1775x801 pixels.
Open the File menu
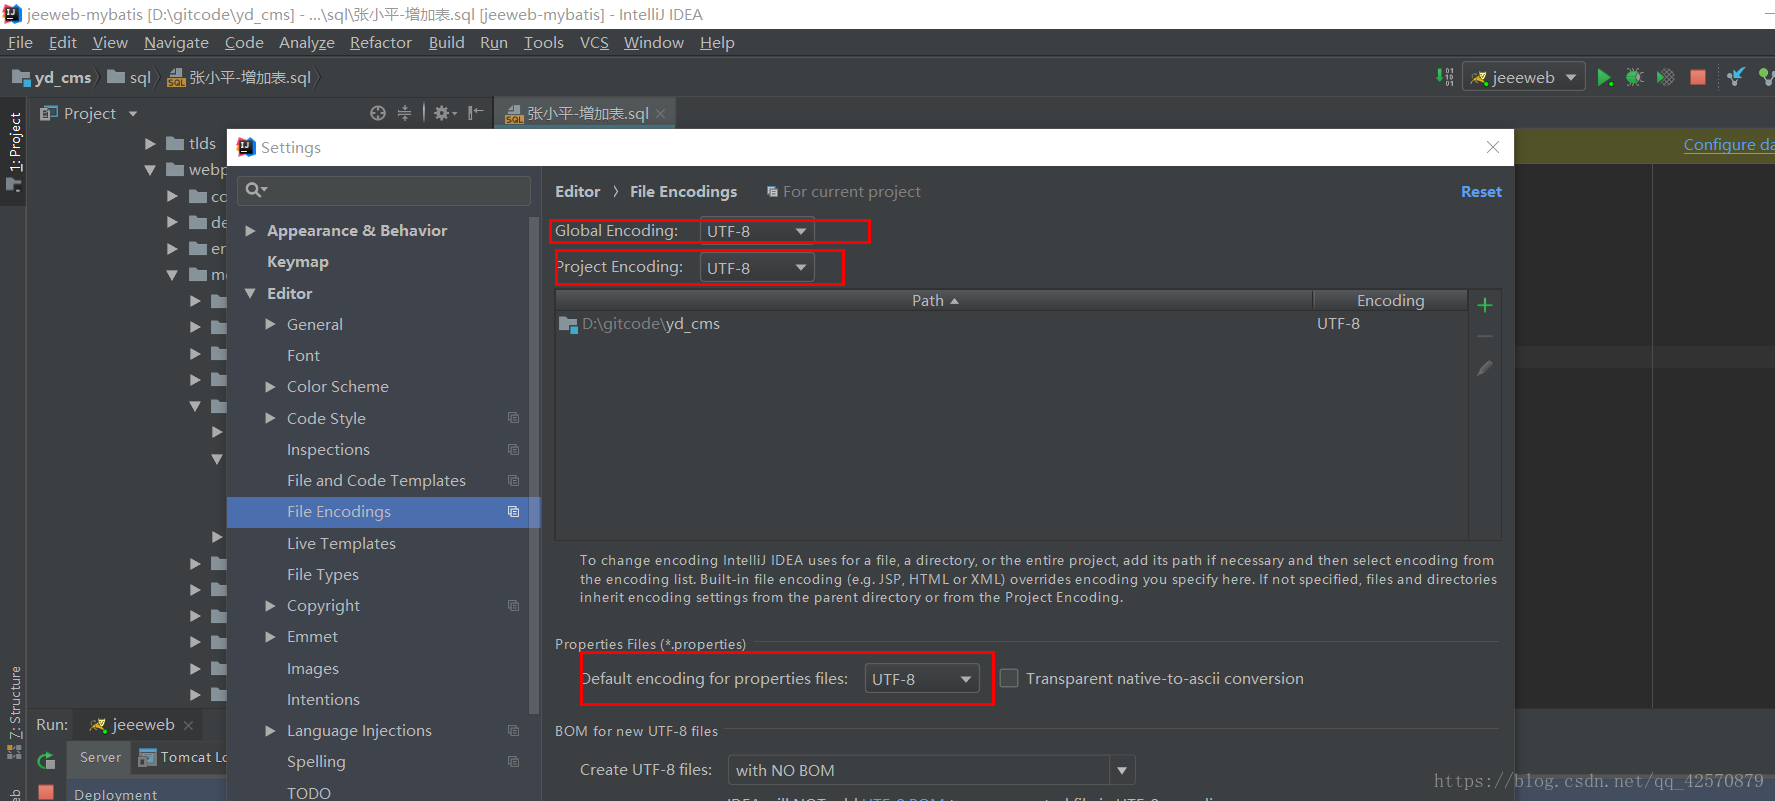click(20, 42)
